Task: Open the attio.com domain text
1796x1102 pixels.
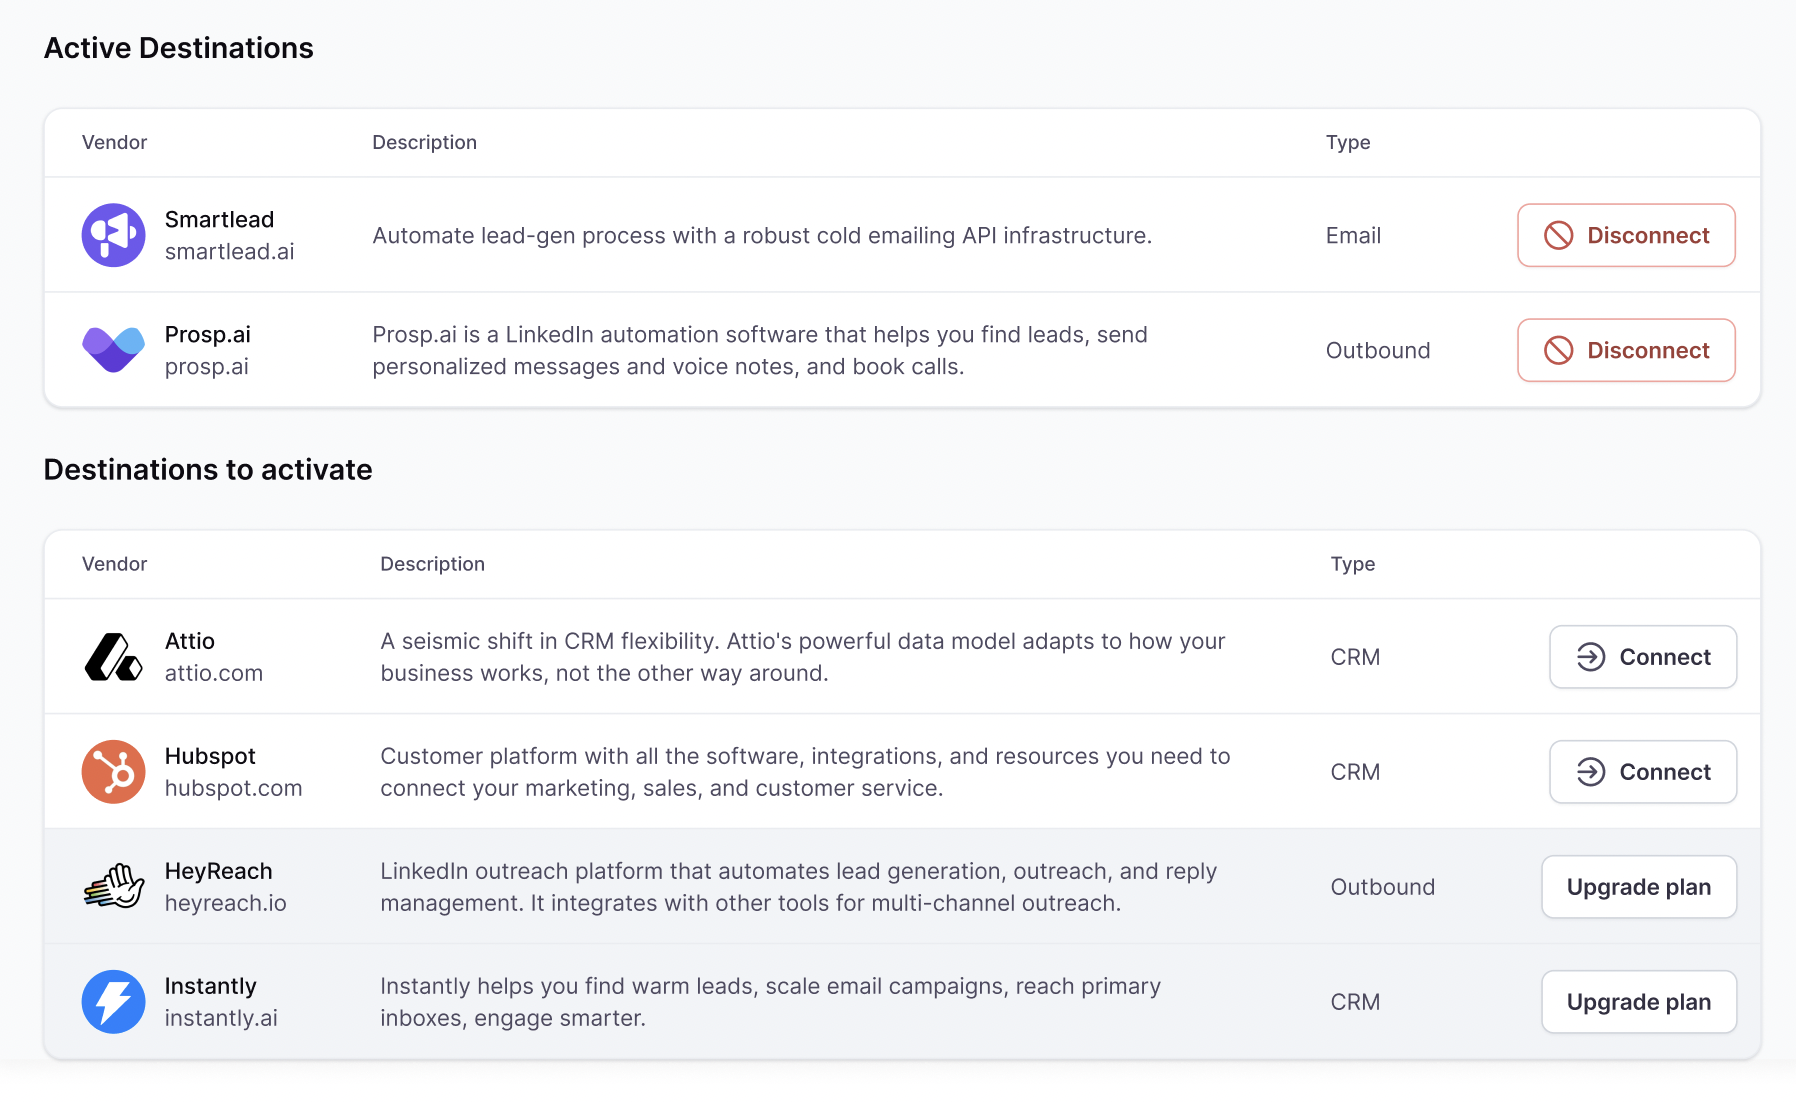Action: coord(213,674)
